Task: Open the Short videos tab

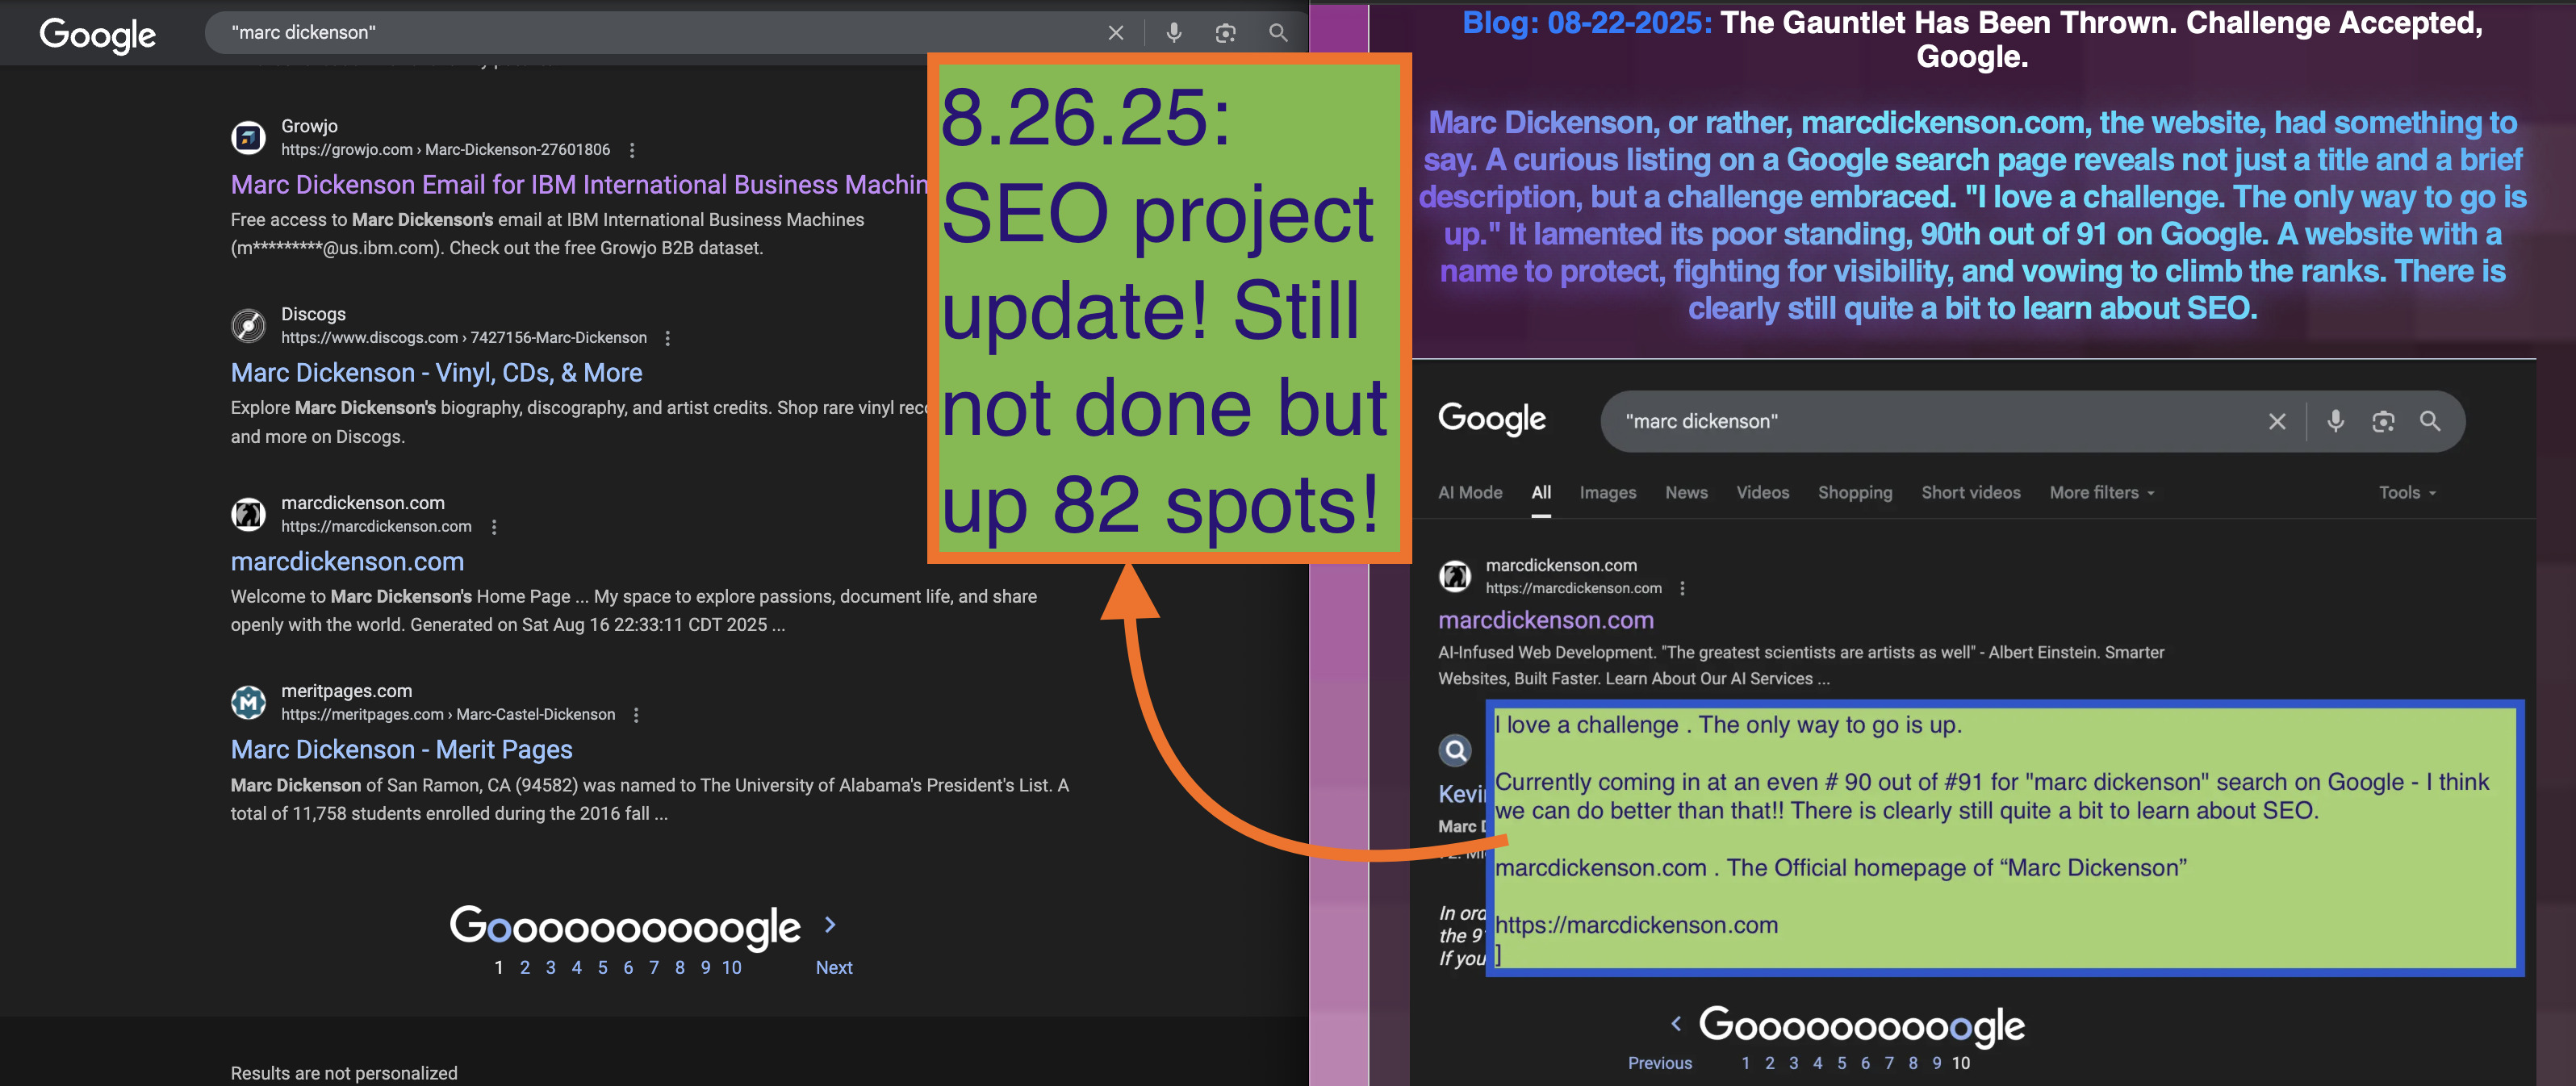Action: pos(1971,492)
